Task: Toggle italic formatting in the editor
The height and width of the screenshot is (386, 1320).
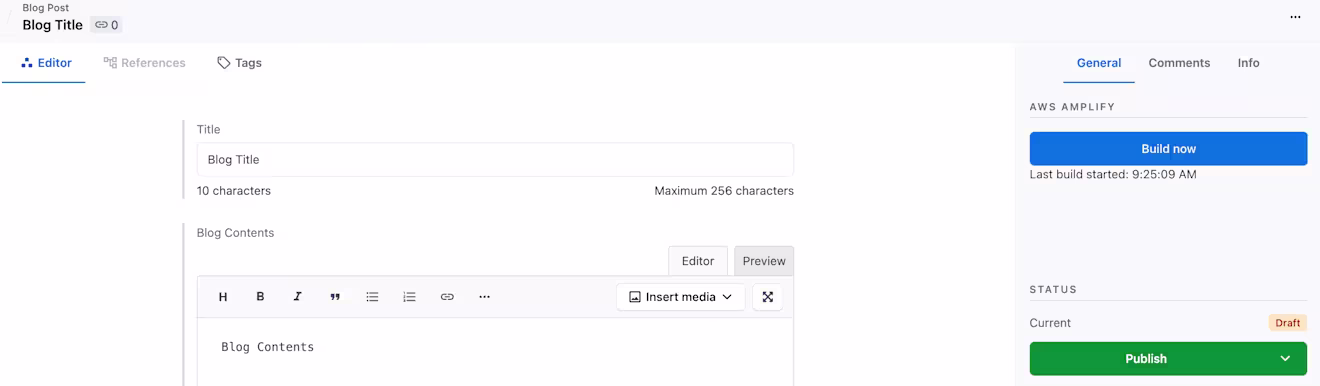Action: (297, 297)
